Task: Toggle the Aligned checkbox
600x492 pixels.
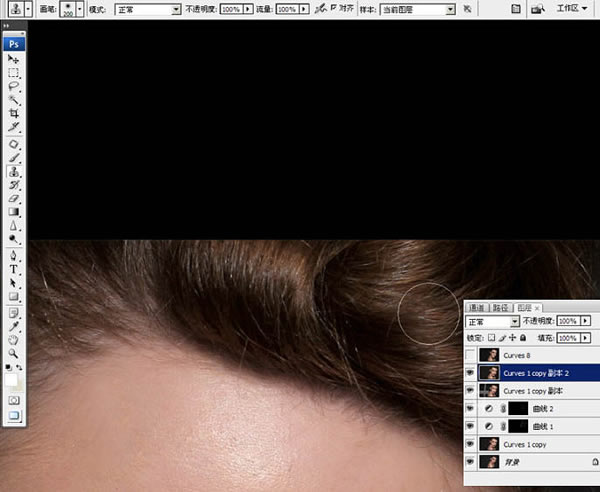Action: coord(334,7)
